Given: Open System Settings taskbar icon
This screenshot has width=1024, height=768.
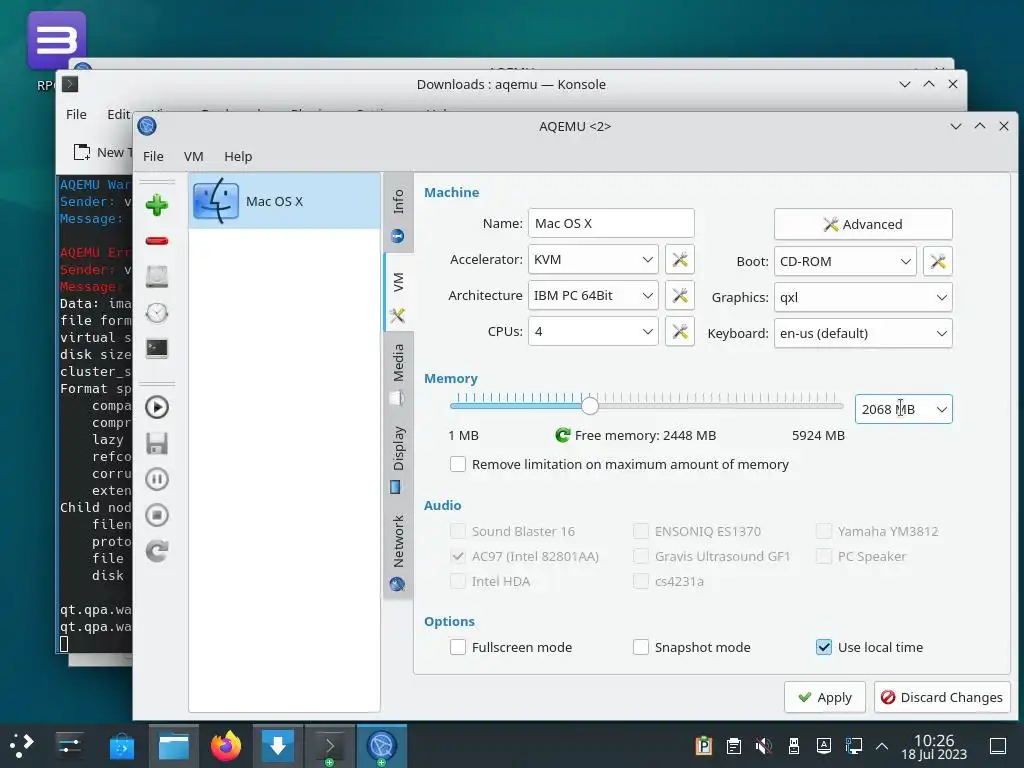Looking at the screenshot, I should [x=69, y=746].
